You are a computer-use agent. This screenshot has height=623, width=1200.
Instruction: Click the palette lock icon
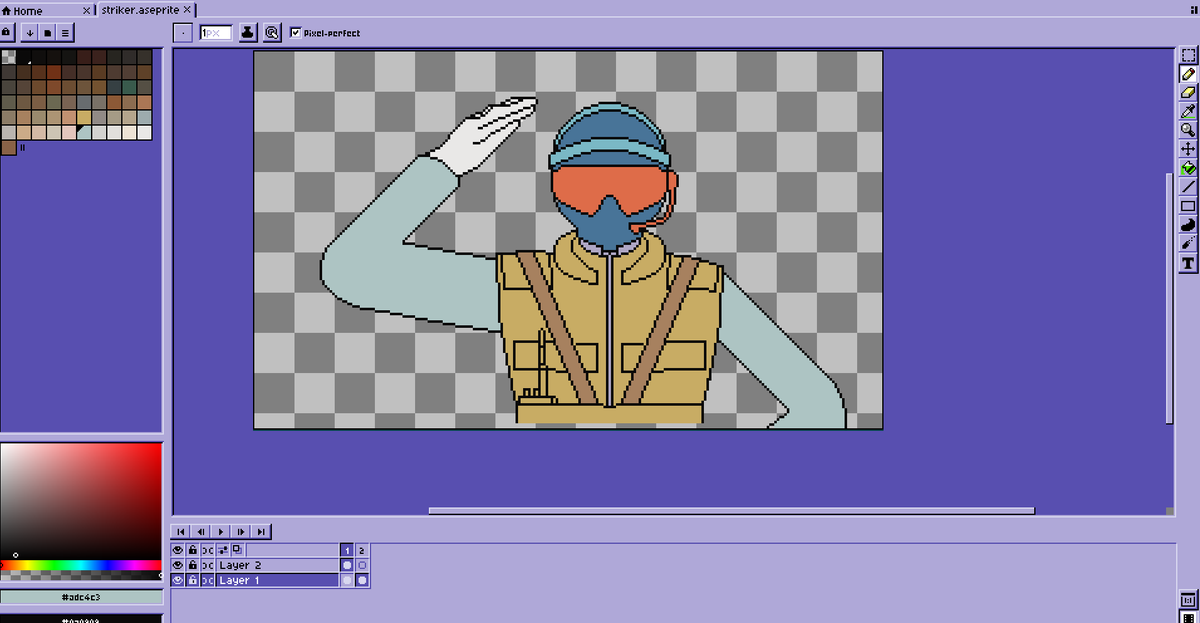click(x=7, y=32)
